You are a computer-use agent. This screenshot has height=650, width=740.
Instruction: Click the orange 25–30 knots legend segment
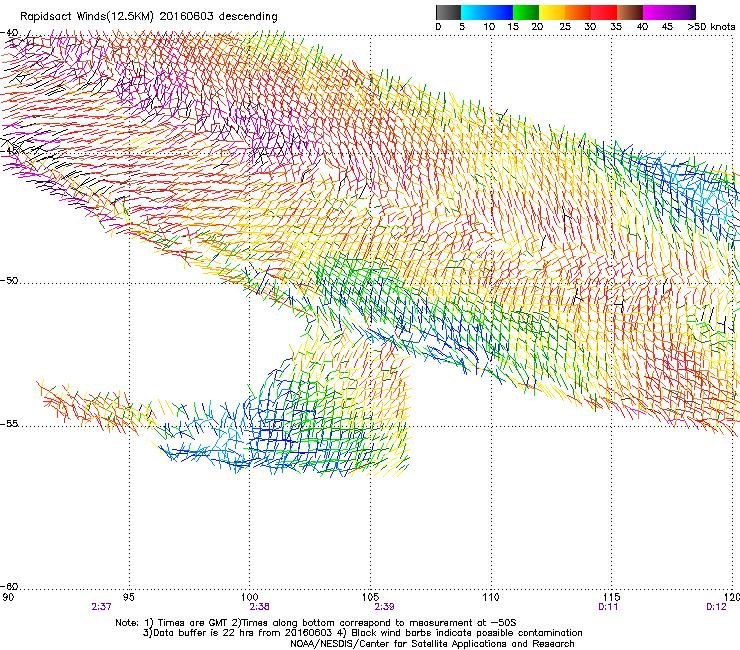coord(578,12)
